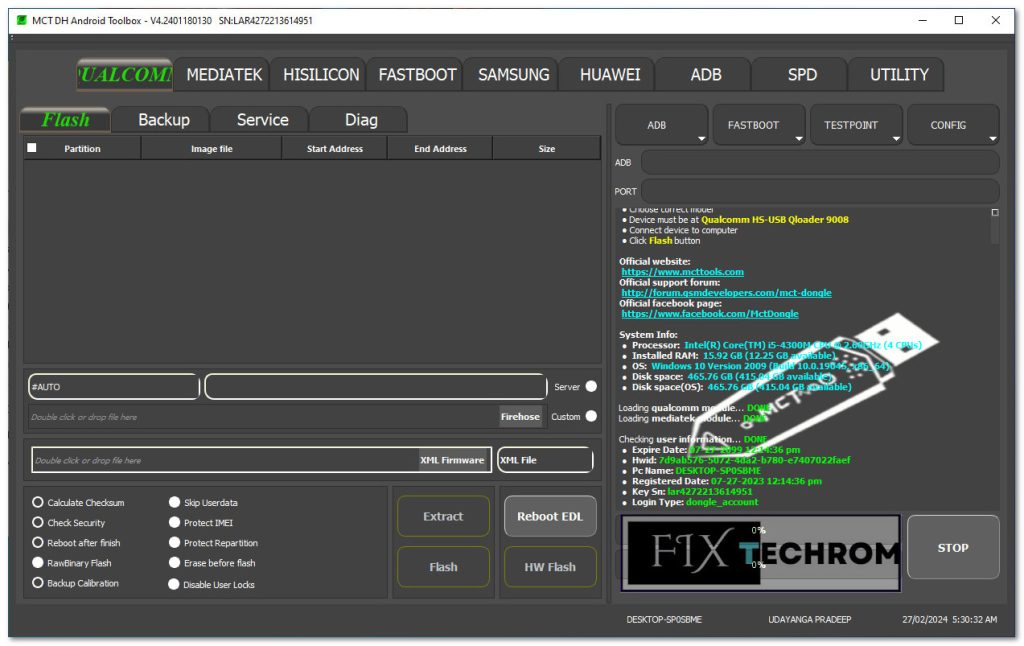Click the XML Firmware file drop field

pos(225,460)
